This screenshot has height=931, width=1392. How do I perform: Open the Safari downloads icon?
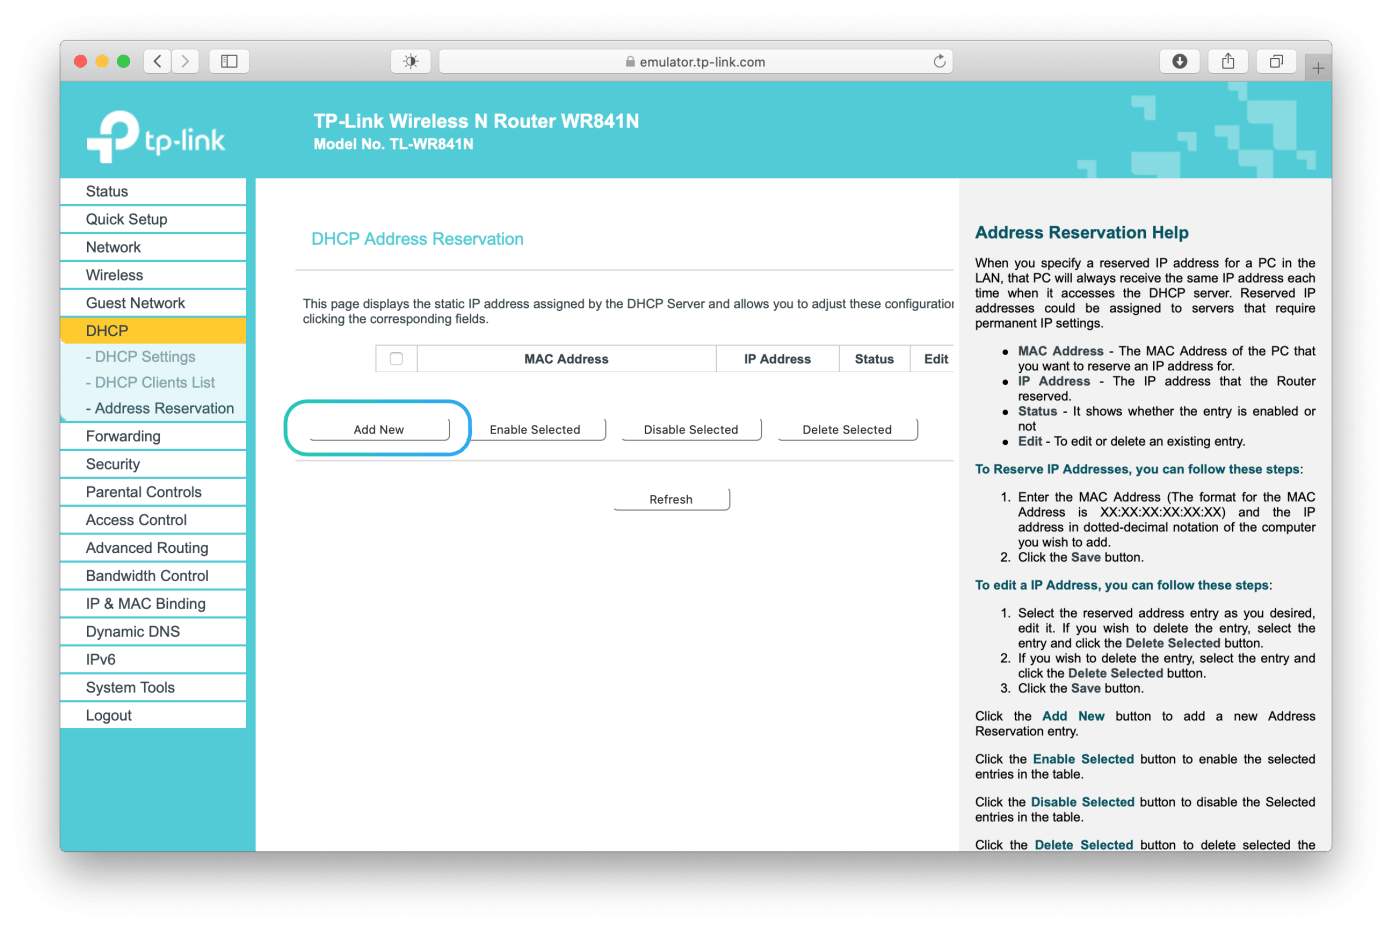[x=1179, y=61]
